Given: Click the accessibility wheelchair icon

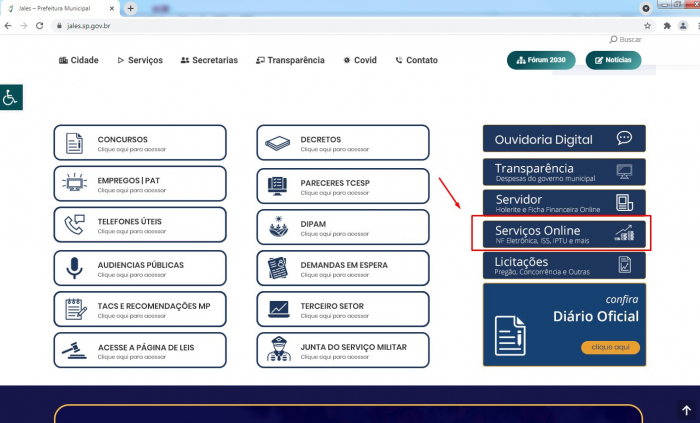Looking at the screenshot, I should 11,97.
